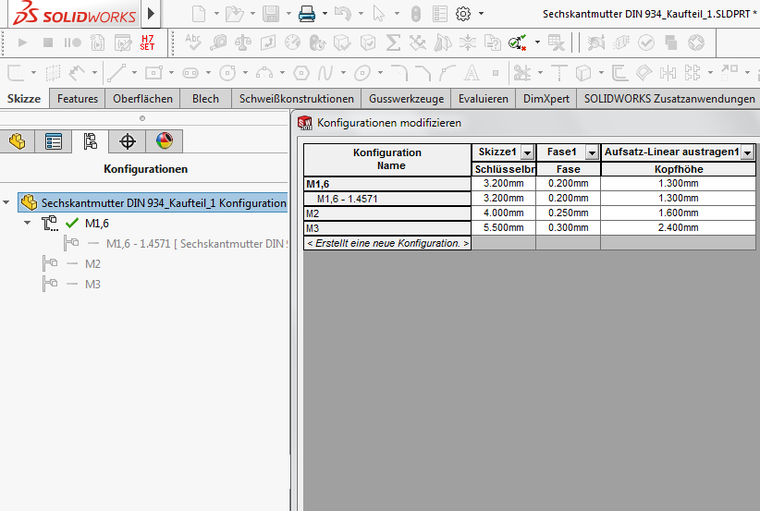Open the dropdown arrow beside the Options gear
760x511 pixels.
click(x=481, y=14)
